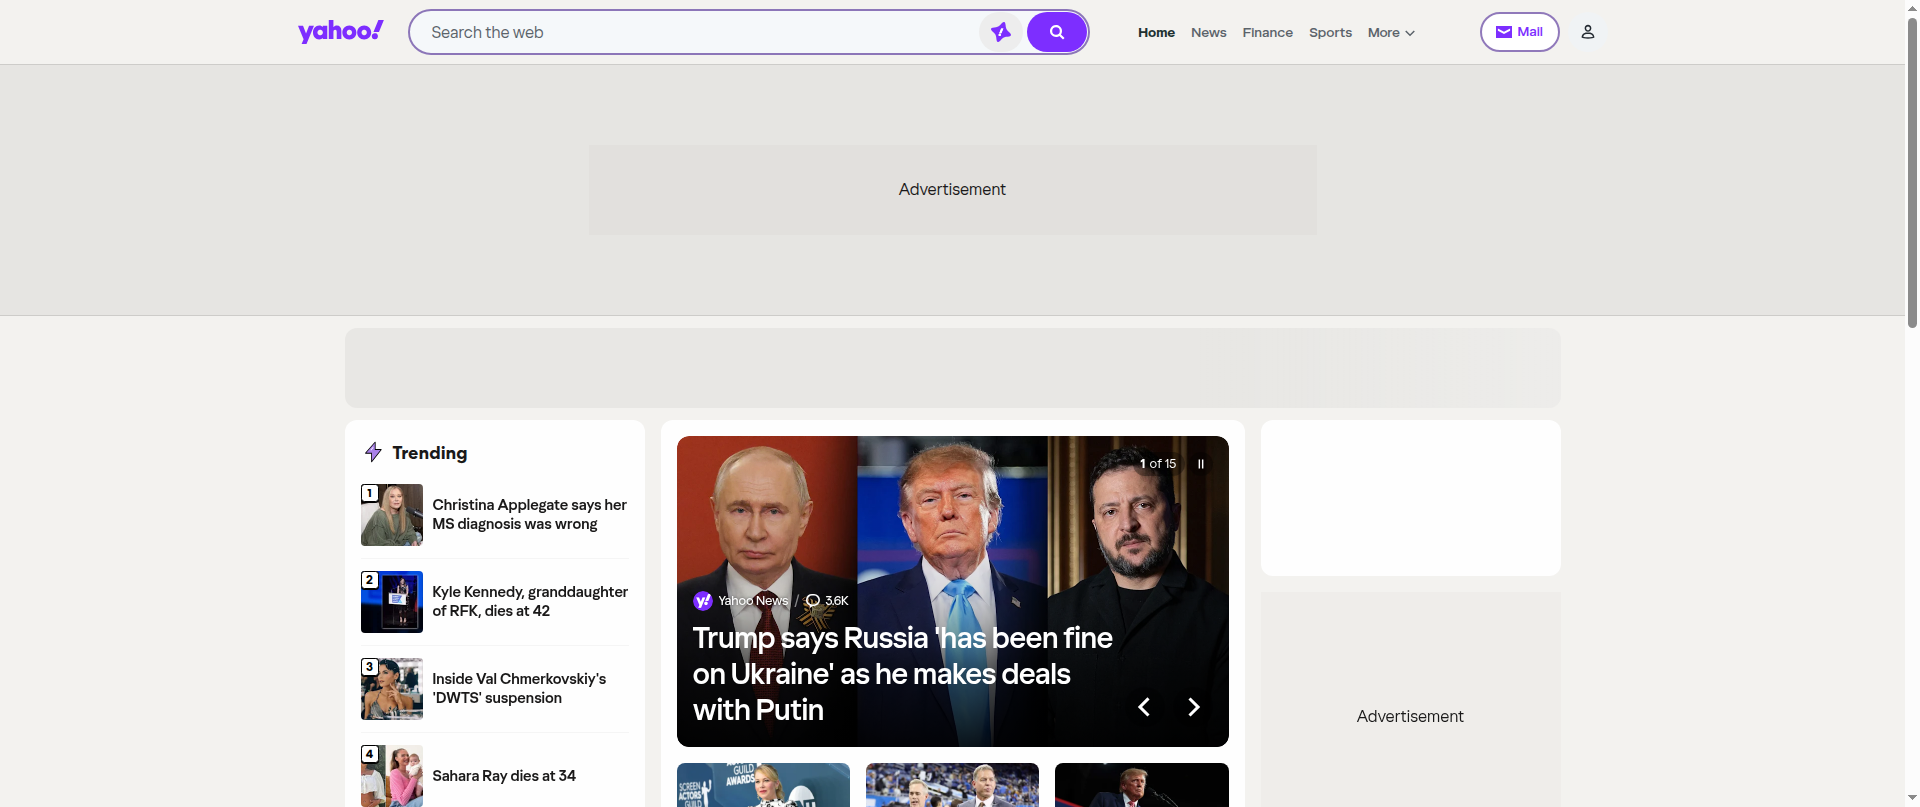Open the AI sparkle search assistant
The width and height of the screenshot is (1920, 807).
1000,32
